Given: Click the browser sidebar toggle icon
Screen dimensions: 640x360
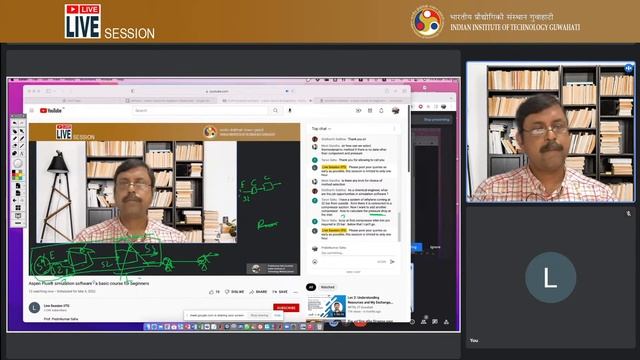Looking at the screenshot, I should tap(48, 91).
